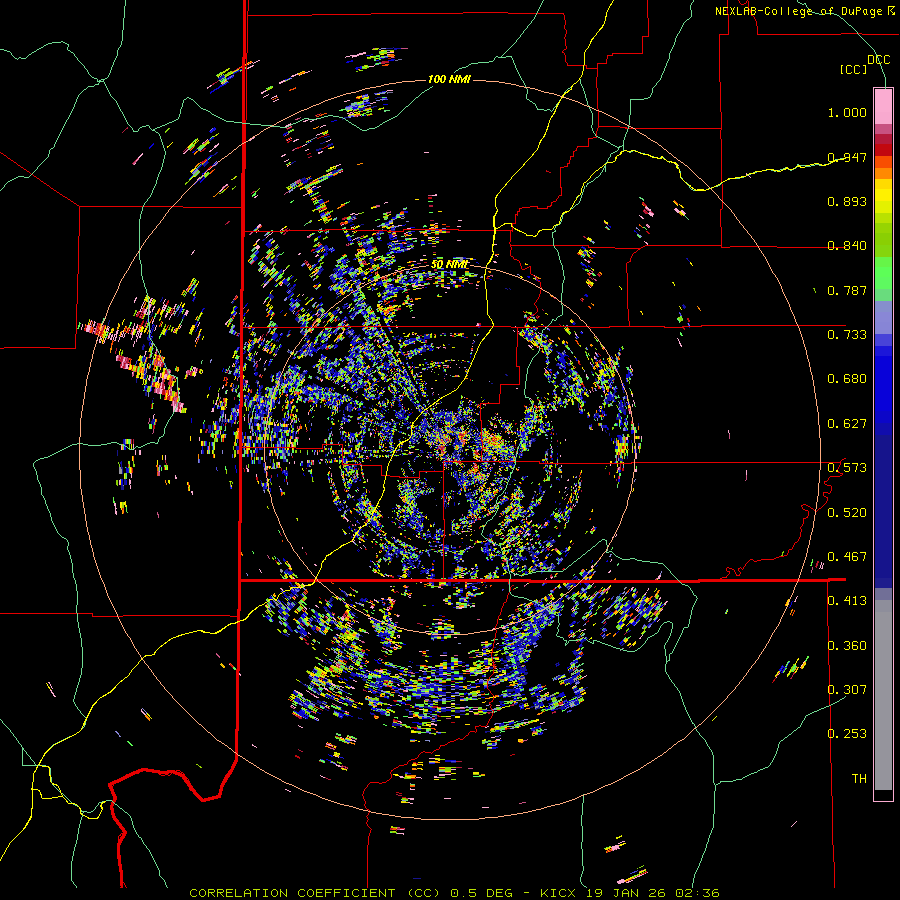The image size is (900, 900).
Task: Pick the pink segment atop the color bar
Action: coord(883,106)
